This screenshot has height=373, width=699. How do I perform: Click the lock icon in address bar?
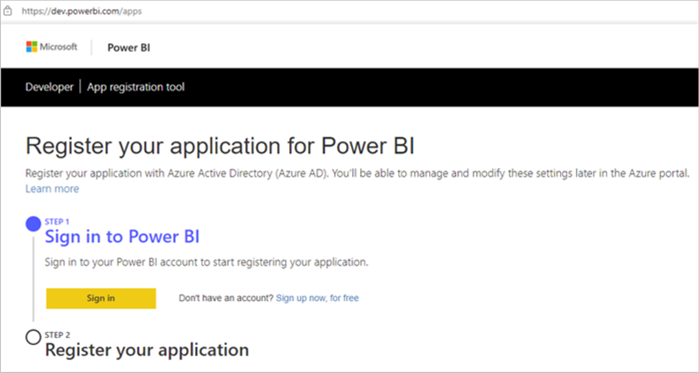8,11
